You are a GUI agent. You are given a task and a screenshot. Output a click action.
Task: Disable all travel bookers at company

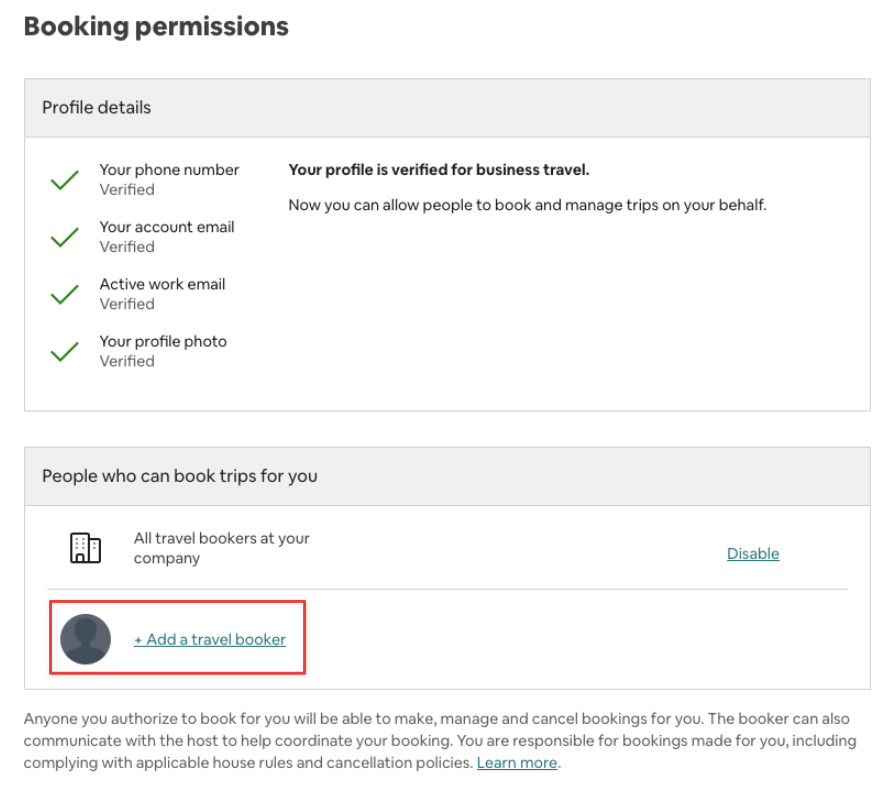pyautogui.click(x=753, y=554)
